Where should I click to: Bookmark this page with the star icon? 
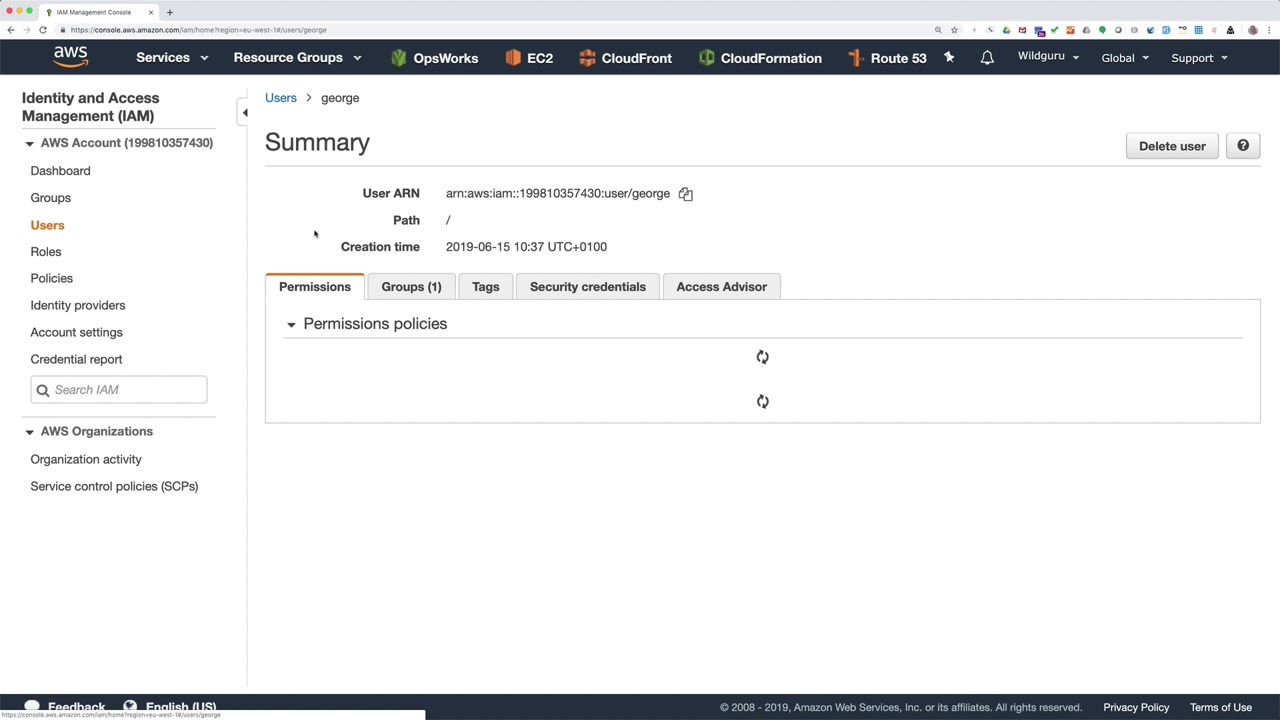coord(954,30)
